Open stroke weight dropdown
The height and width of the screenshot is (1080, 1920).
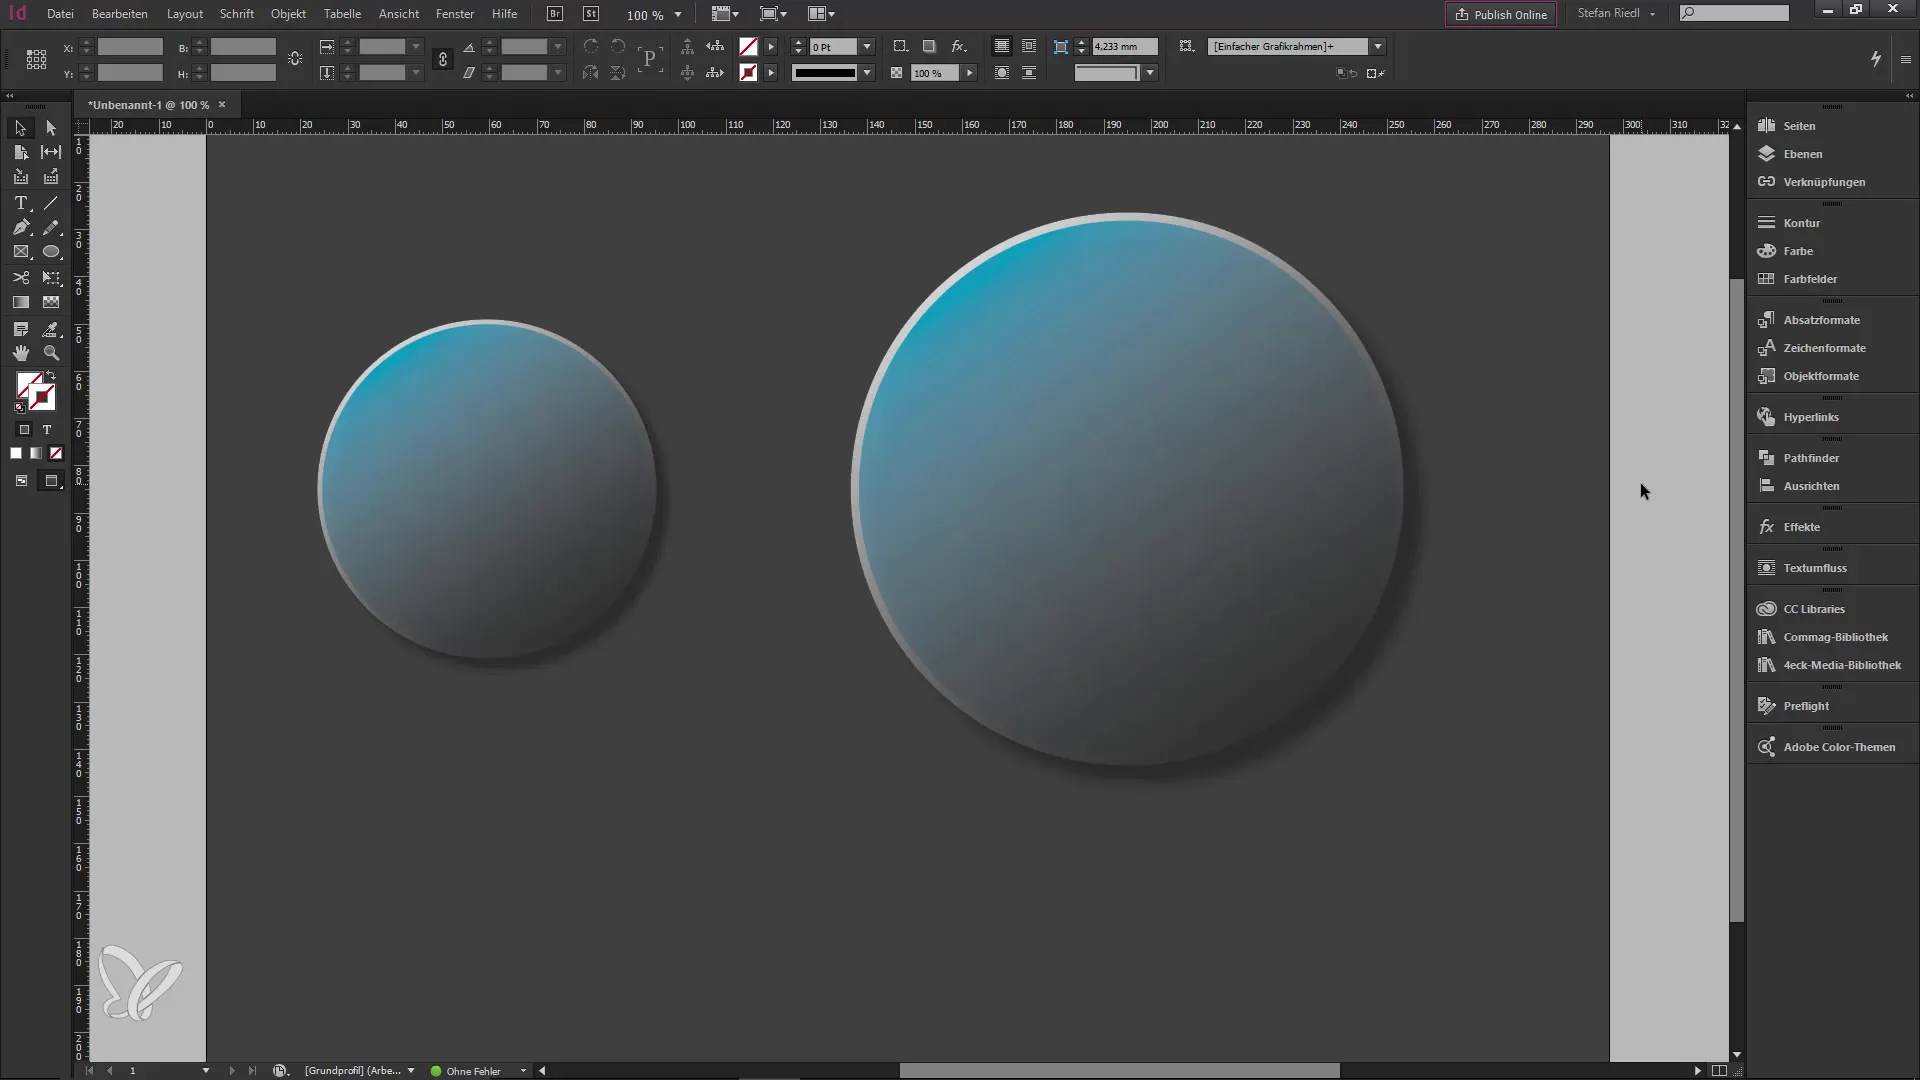point(867,47)
